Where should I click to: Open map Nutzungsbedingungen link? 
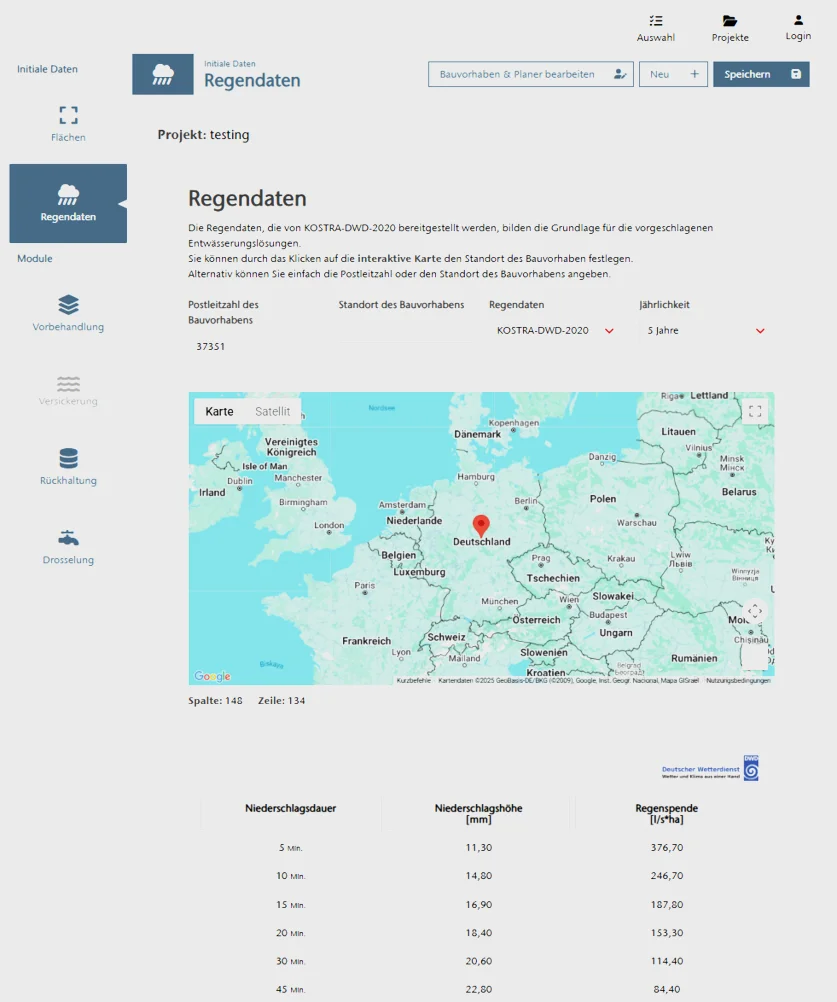click(738, 681)
